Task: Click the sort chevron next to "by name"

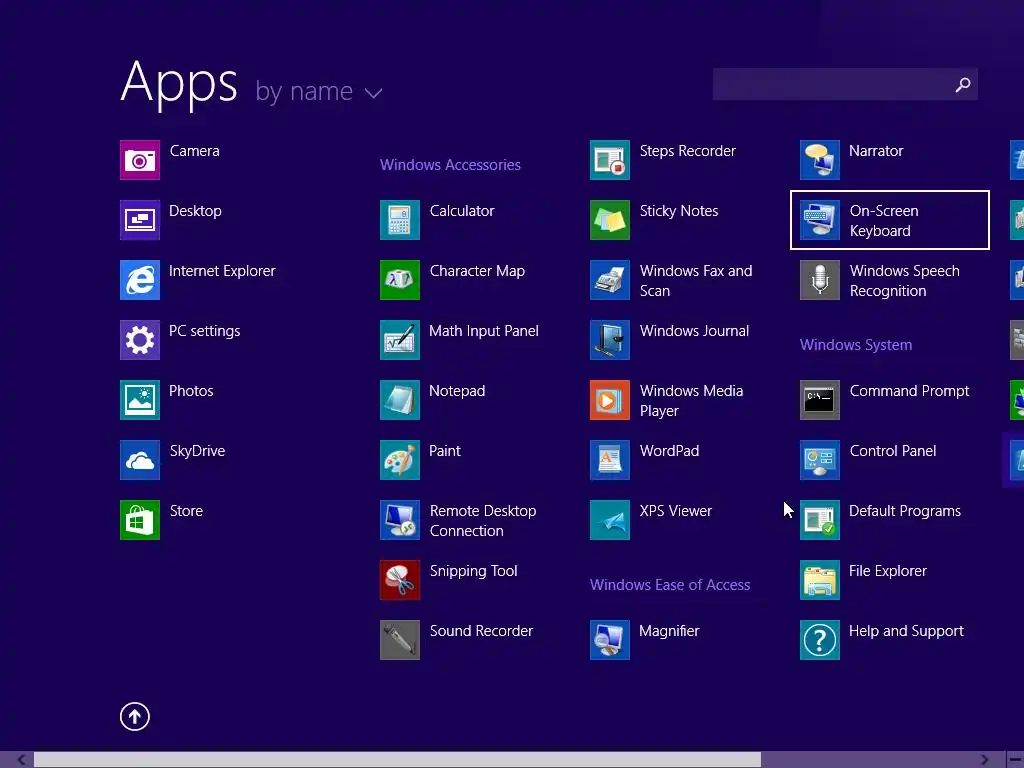Action: coord(374,93)
